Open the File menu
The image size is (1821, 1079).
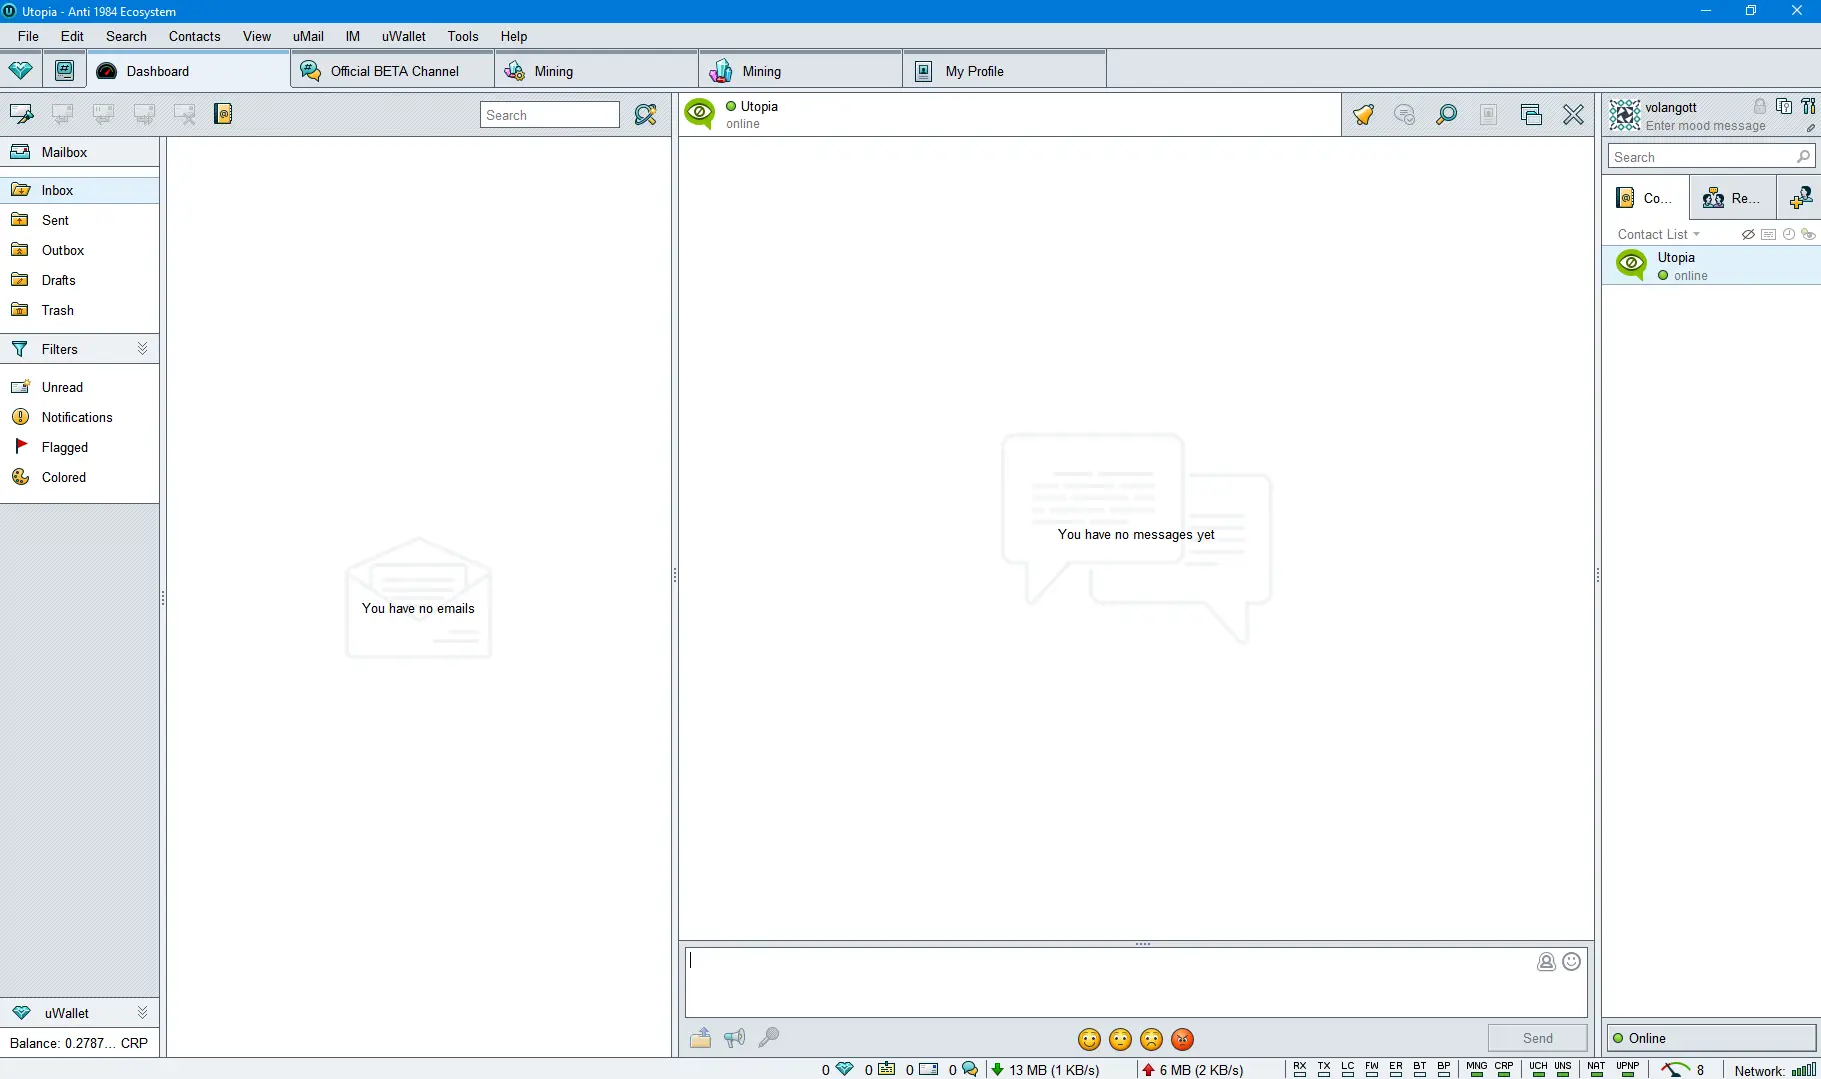28,36
